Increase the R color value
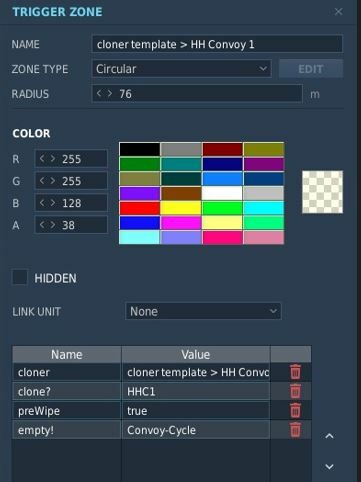361x482 pixels. [53, 159]
